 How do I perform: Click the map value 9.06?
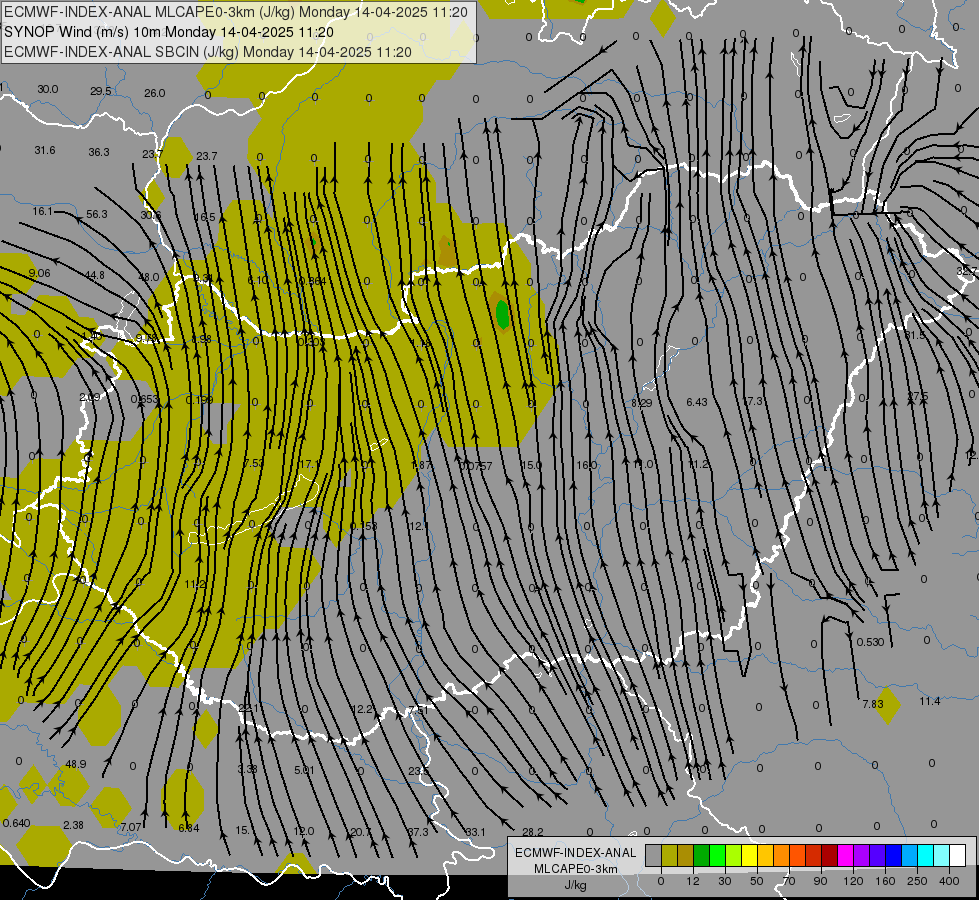[x=39, y=273]
